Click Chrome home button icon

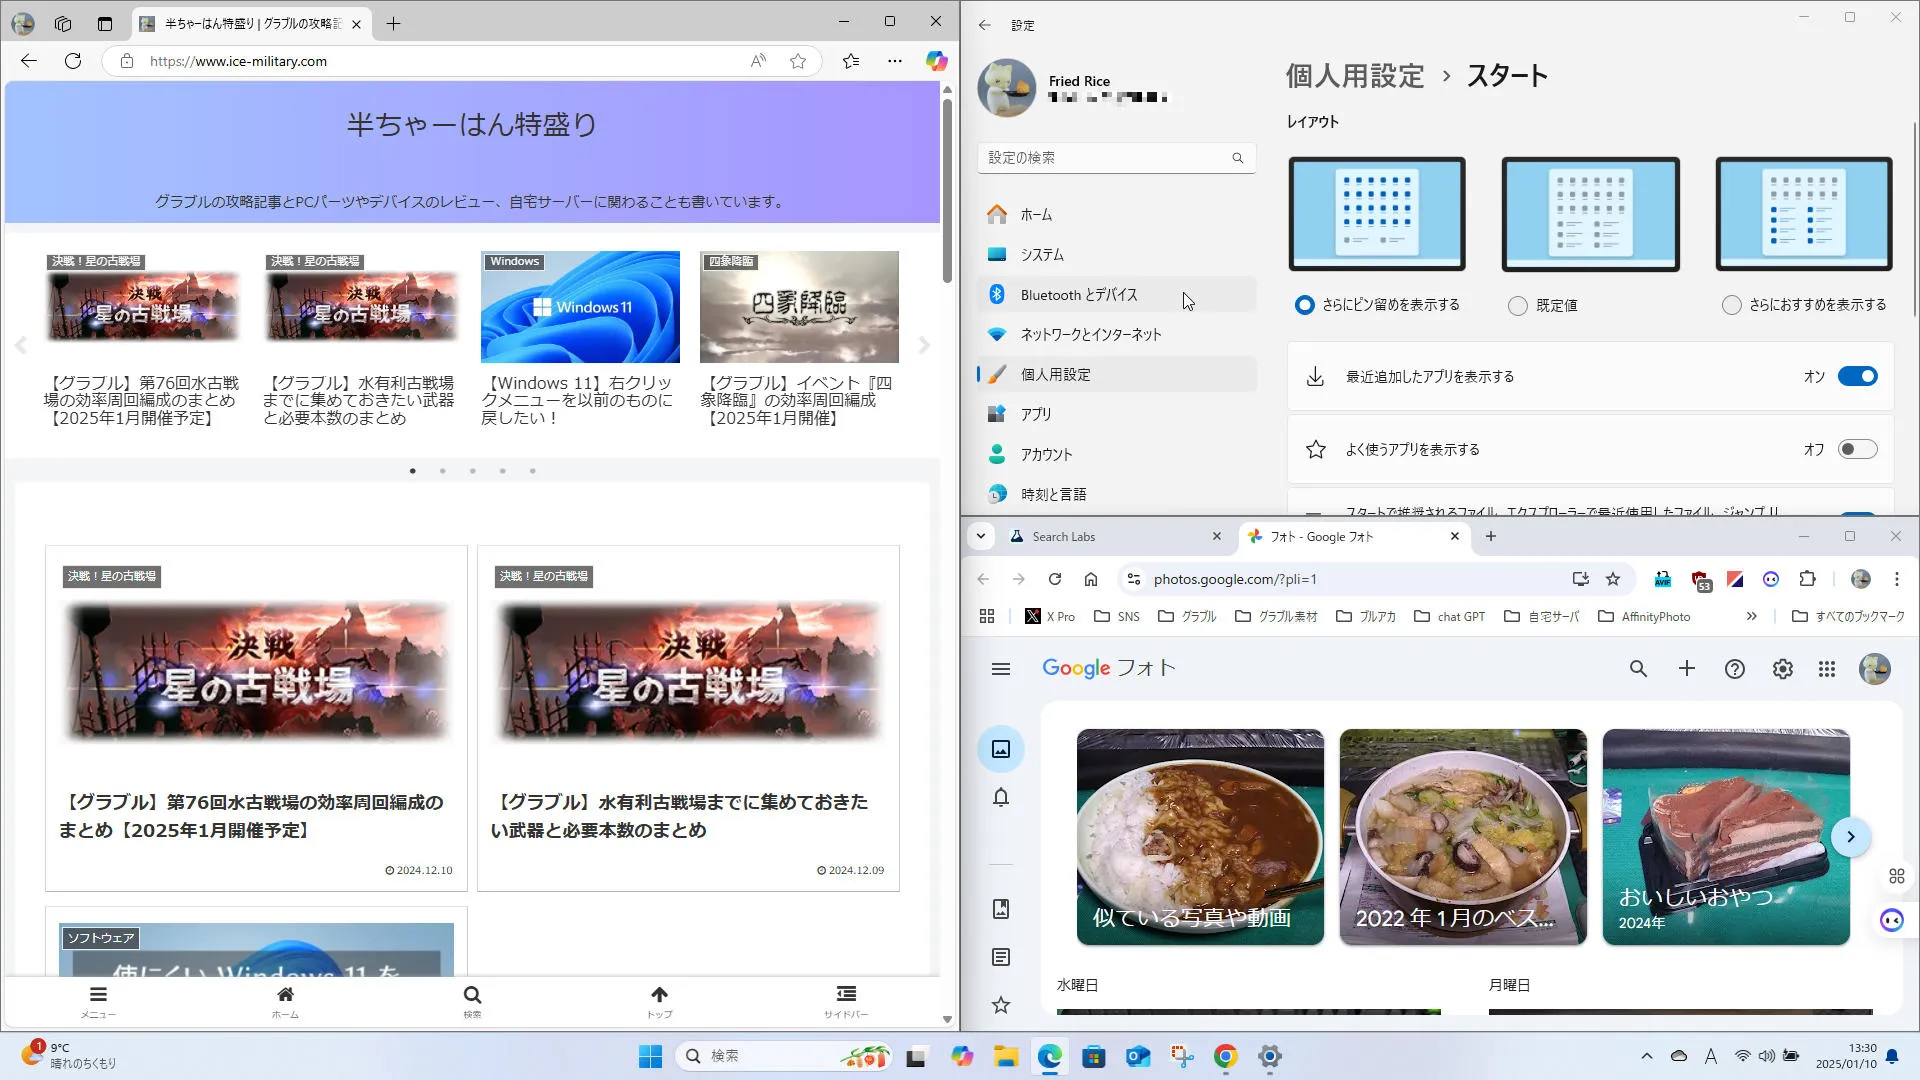(1091, 579)
